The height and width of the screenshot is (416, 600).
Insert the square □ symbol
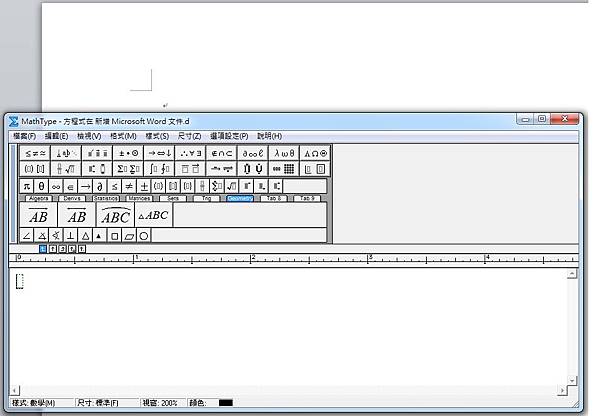pyautogui.click(x=114, y=236)
